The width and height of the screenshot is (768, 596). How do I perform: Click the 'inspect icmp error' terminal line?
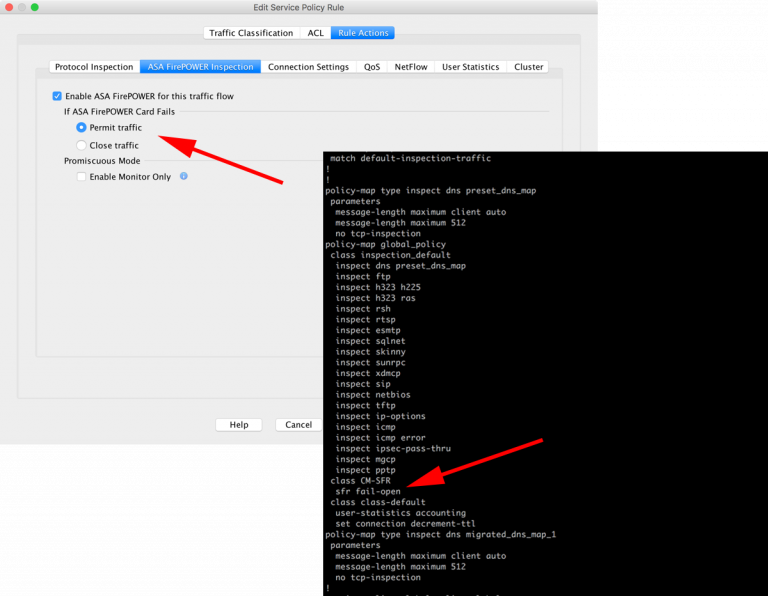[x=381, y=438]
